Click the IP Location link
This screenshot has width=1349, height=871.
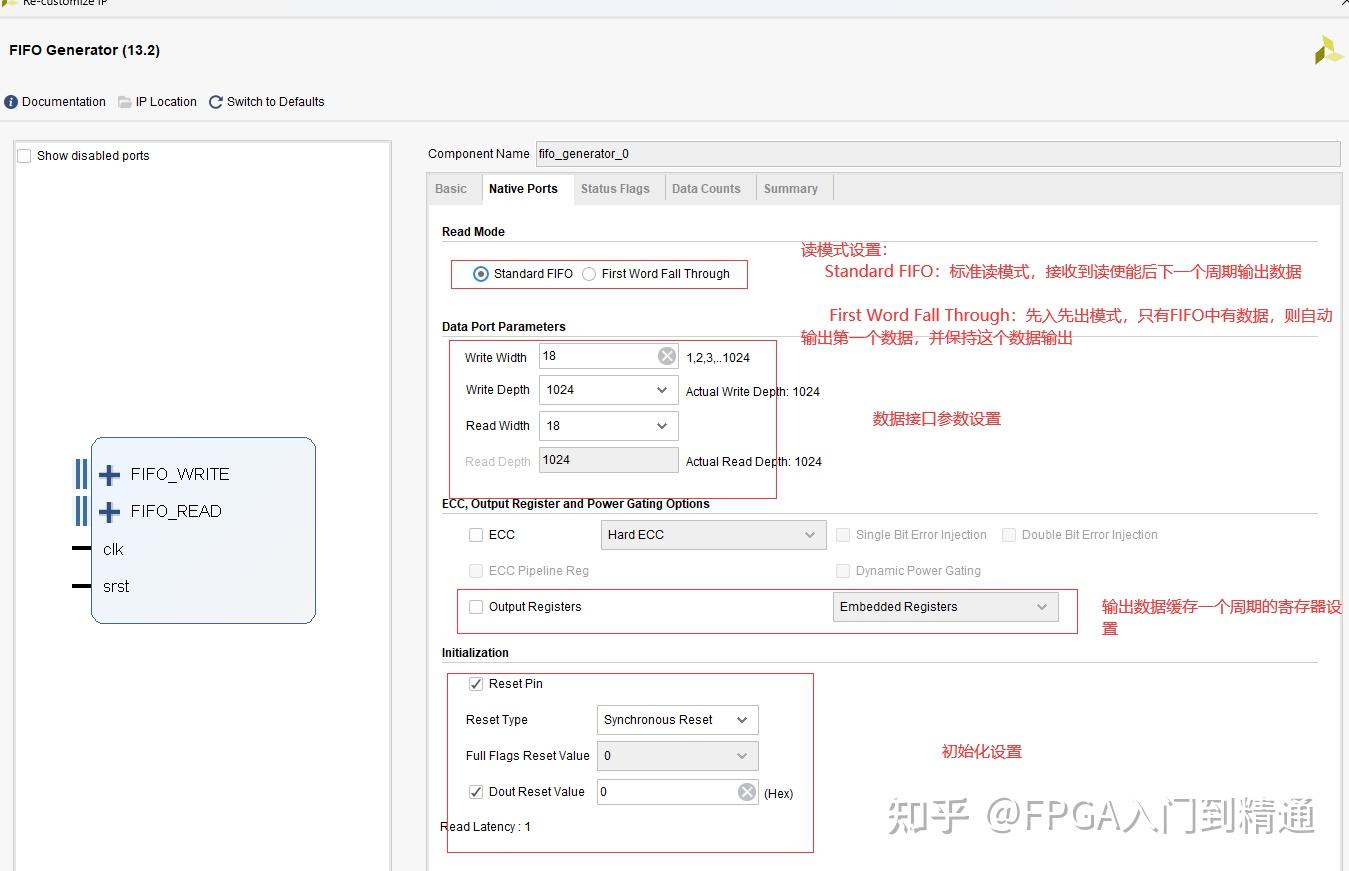(166, 102)
